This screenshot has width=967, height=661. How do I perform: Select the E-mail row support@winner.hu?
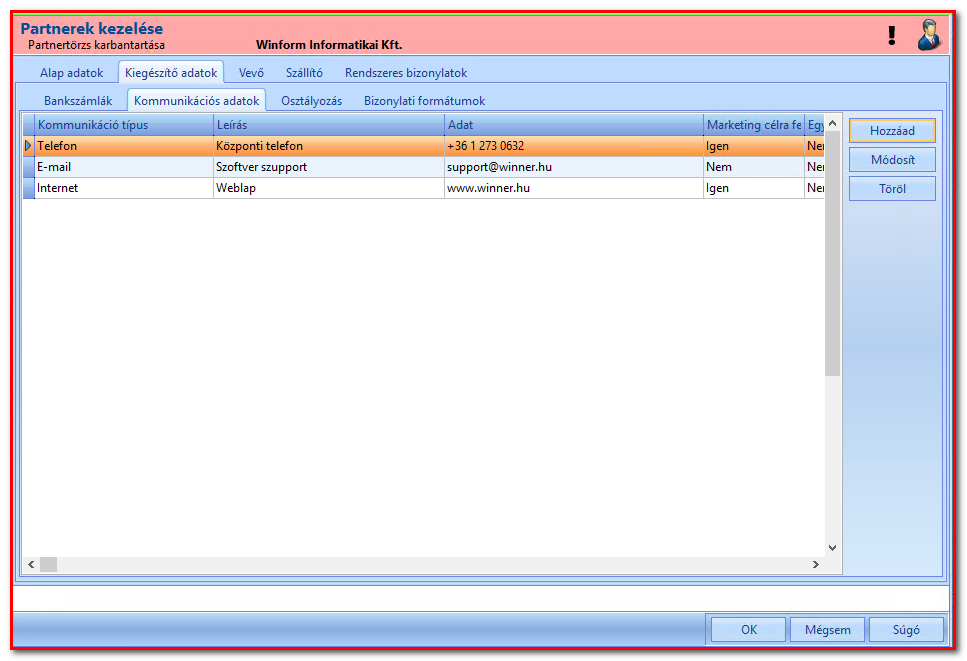coord(424,167)
